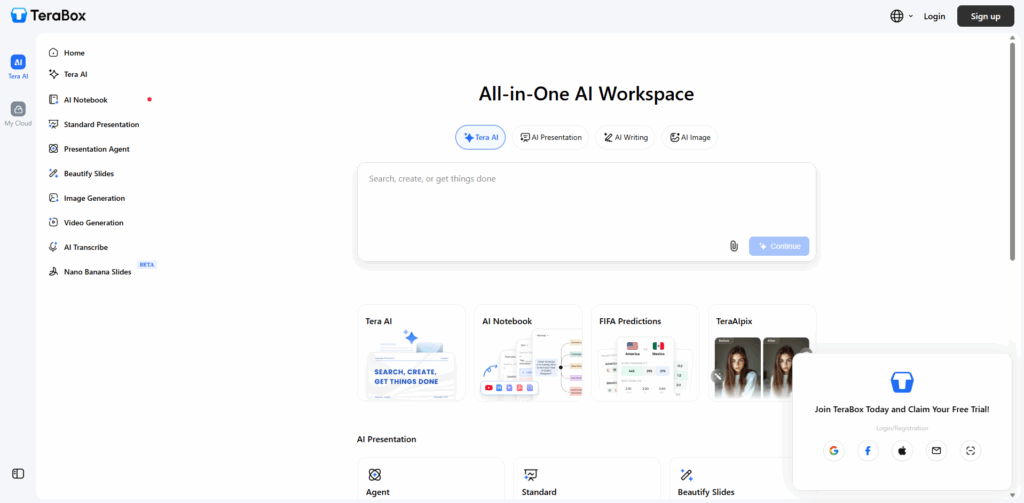This screenshot has width=1024, height=503.
Task: Open the AI Notebook feature card
Action: [528, 353]
